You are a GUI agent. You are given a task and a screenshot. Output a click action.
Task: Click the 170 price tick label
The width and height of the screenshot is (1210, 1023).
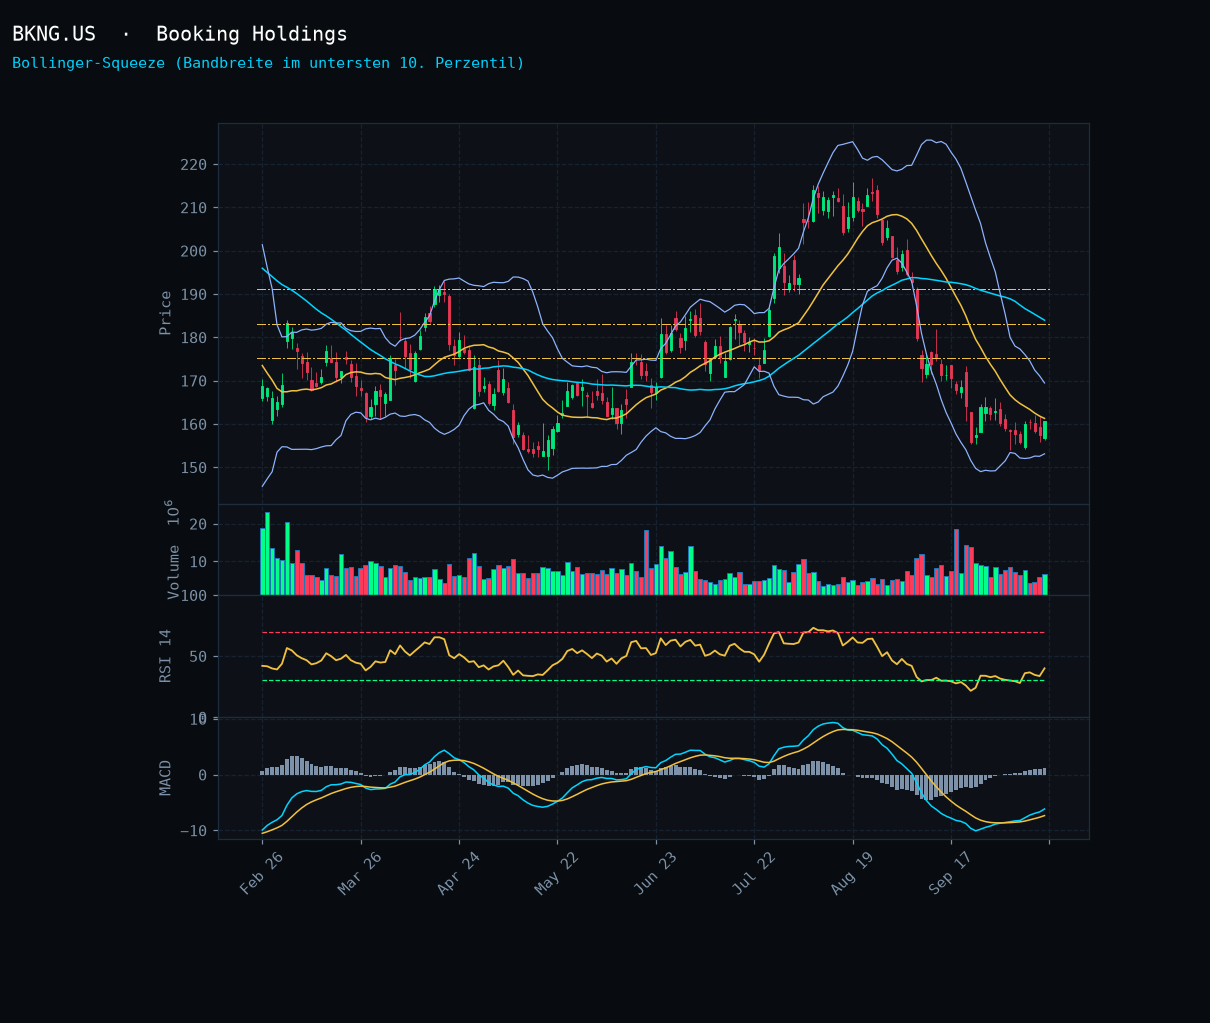(x=193, y=381)
